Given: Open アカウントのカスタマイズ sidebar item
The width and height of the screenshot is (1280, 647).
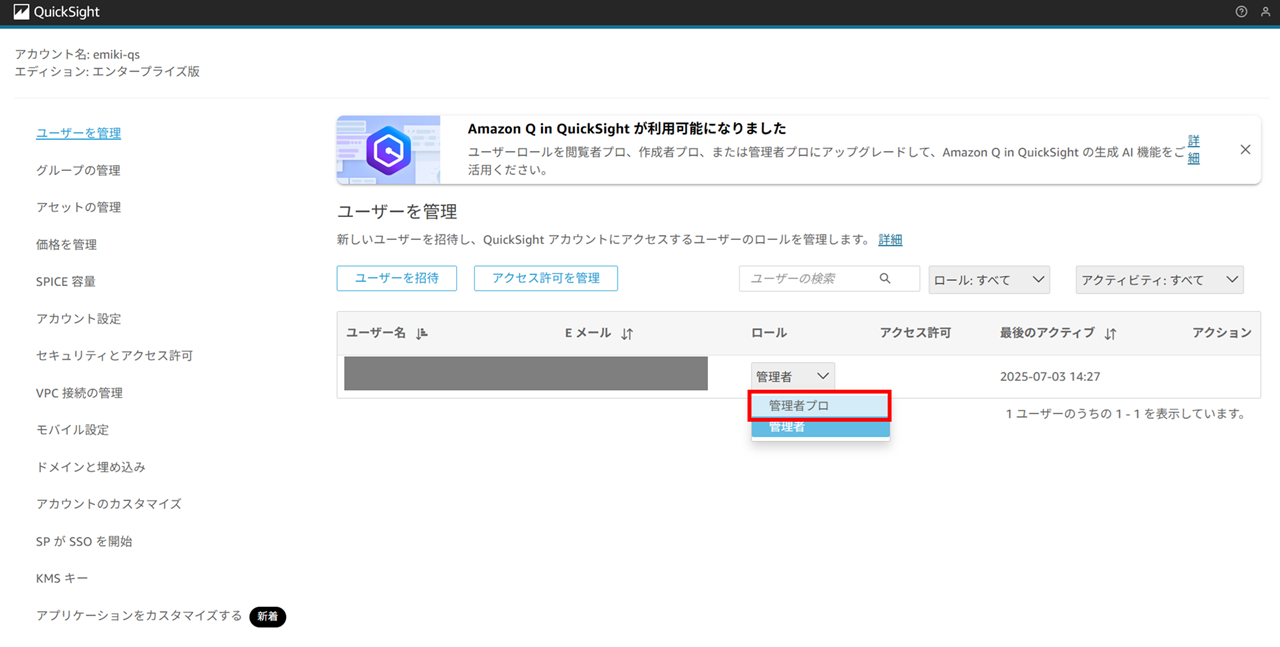Looking at the screenshot, I should [x=109, y=504].
